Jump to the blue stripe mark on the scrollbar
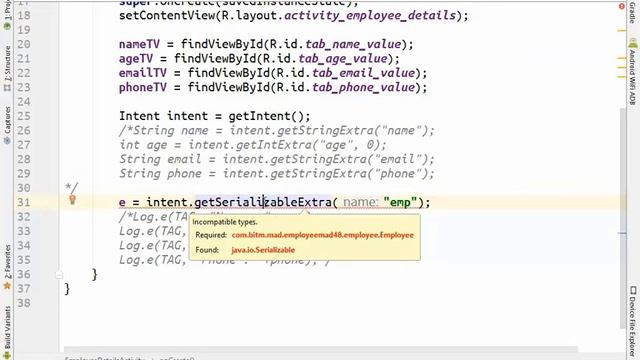The image size is (640, 360). pyautogui.click(x=622, y=233)
